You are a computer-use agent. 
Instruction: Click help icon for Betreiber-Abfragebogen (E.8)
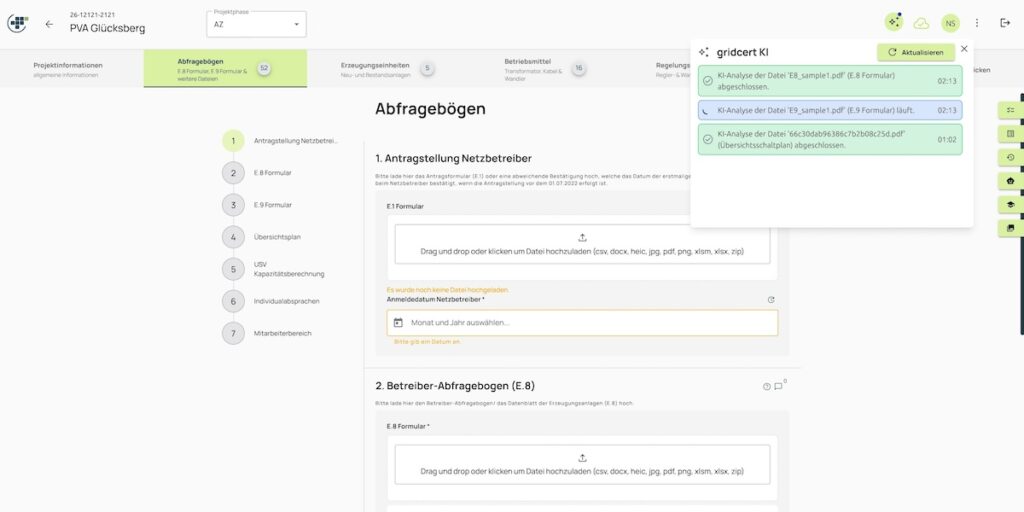tap(767, 387)
